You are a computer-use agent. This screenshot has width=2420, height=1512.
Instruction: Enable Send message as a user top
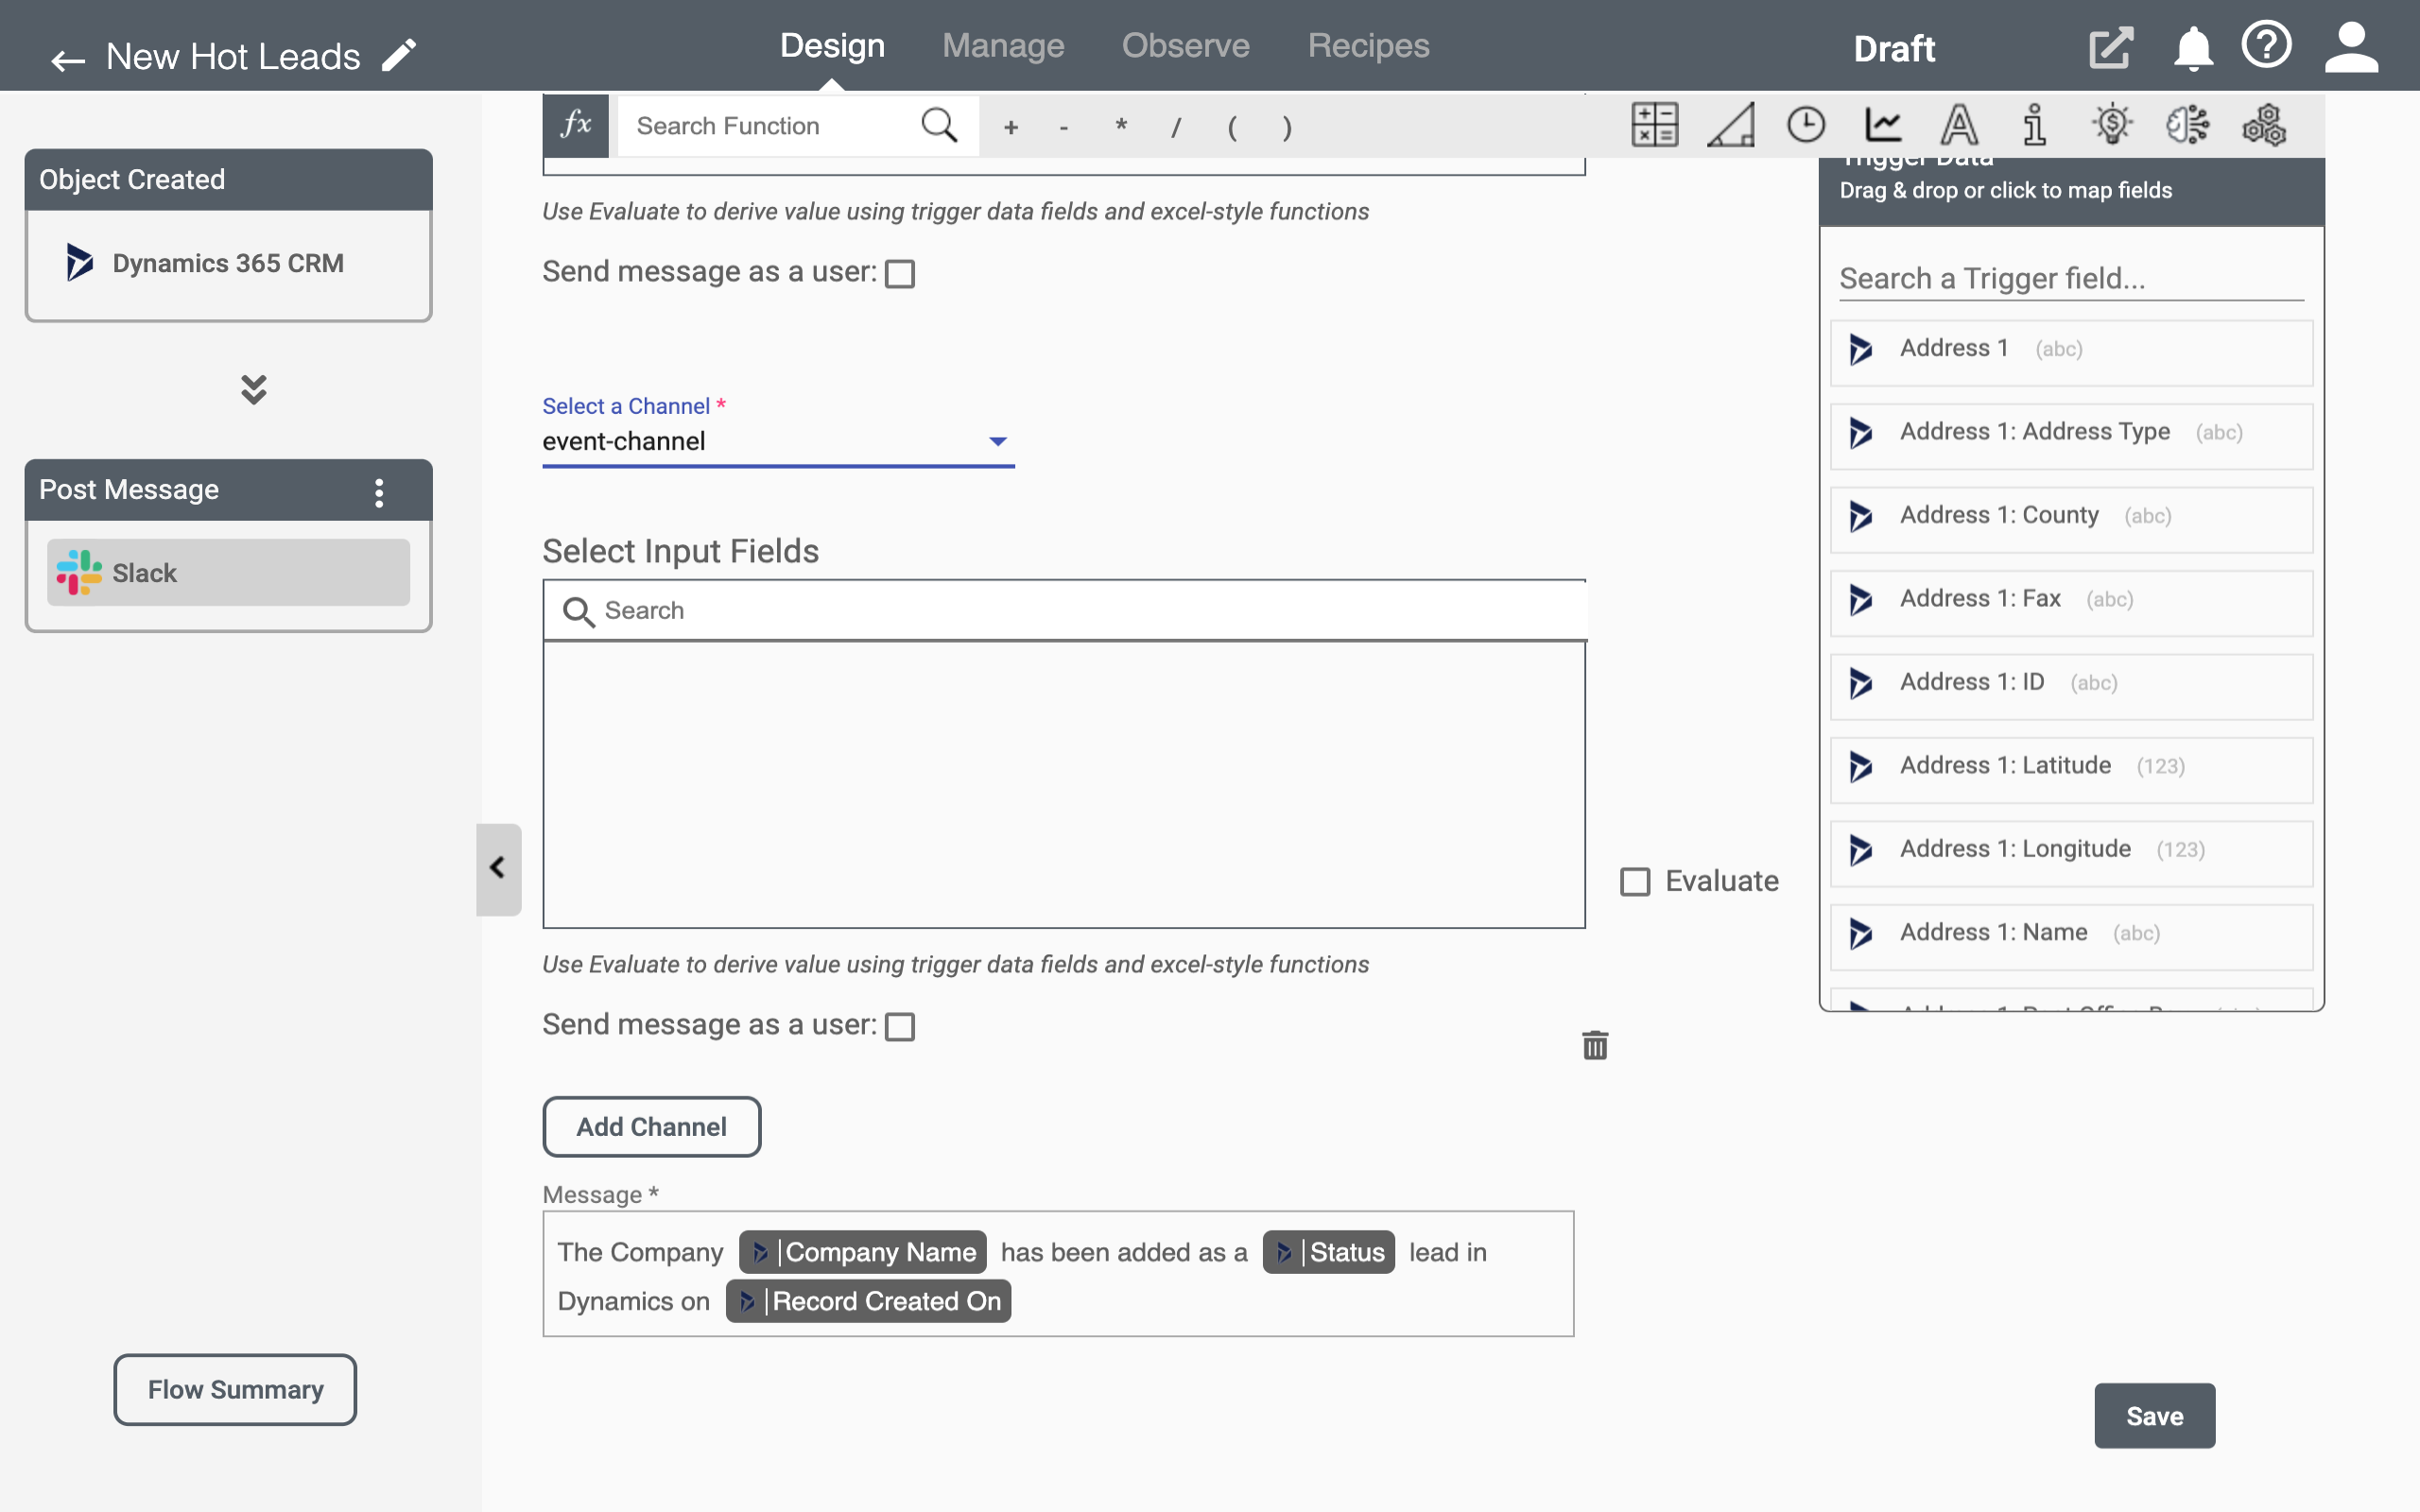(x=899, y=272)
